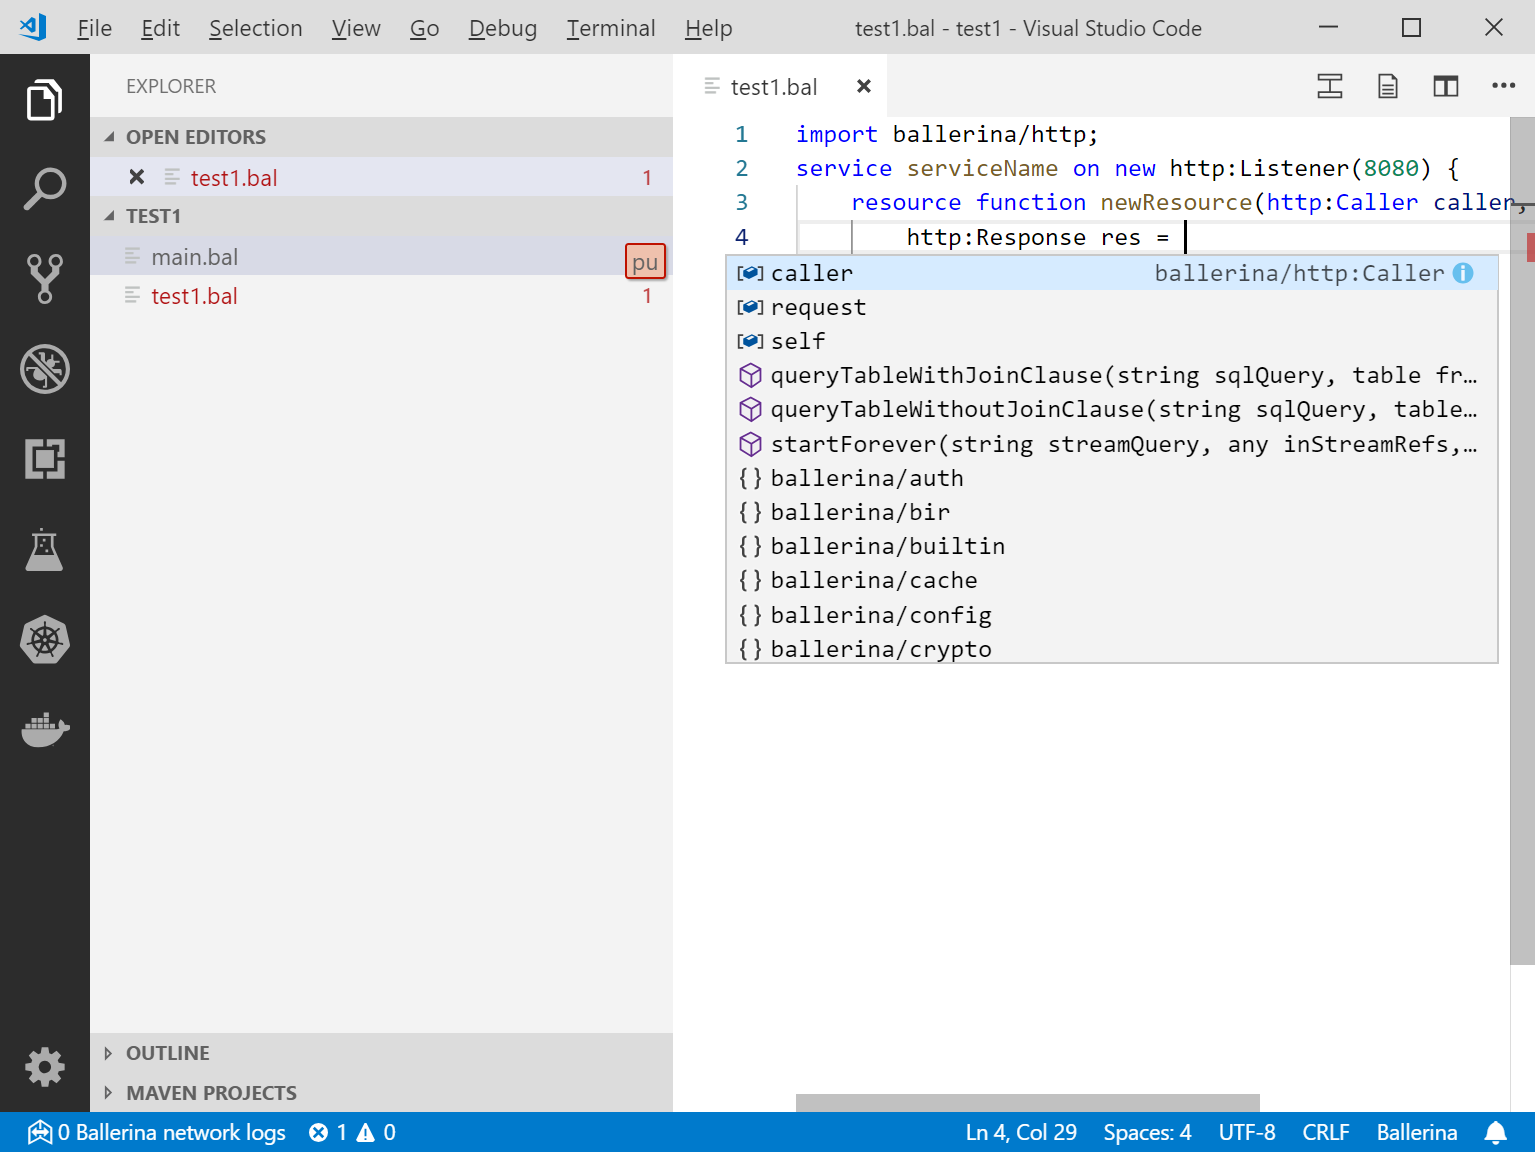Select queryTableWithoutJoinClause suggestion

(1111, 409)
